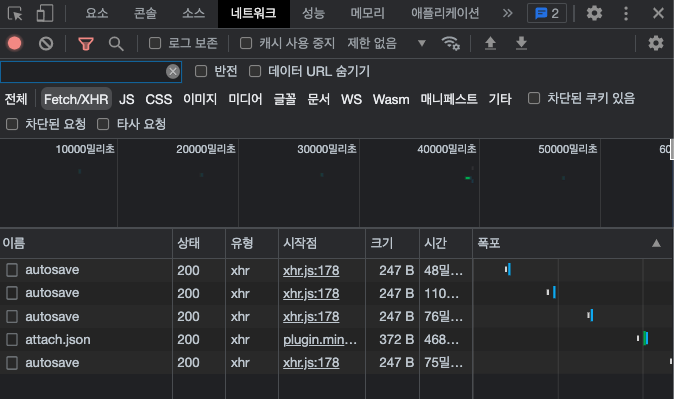The width and height of the screenshot is (674, 399).
Task: Close the DevTools panel
Action: [658, 13]
